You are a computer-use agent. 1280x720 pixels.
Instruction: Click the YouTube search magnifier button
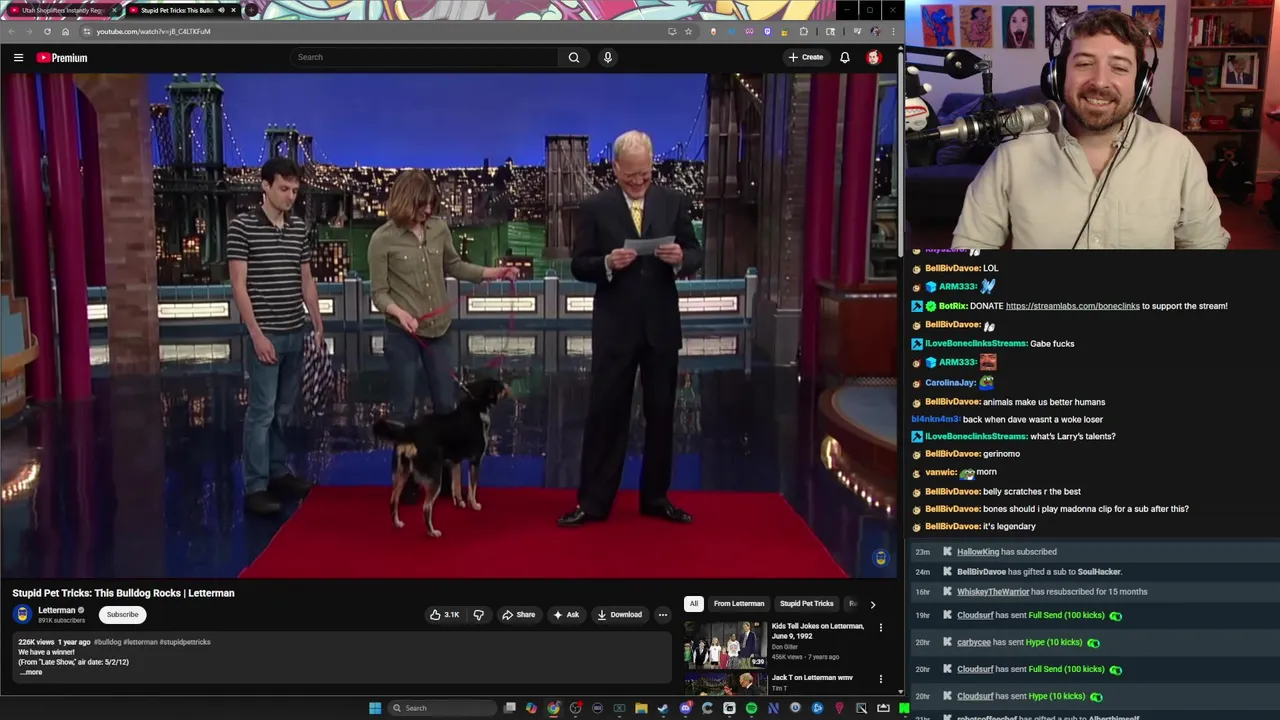[574, 57]
